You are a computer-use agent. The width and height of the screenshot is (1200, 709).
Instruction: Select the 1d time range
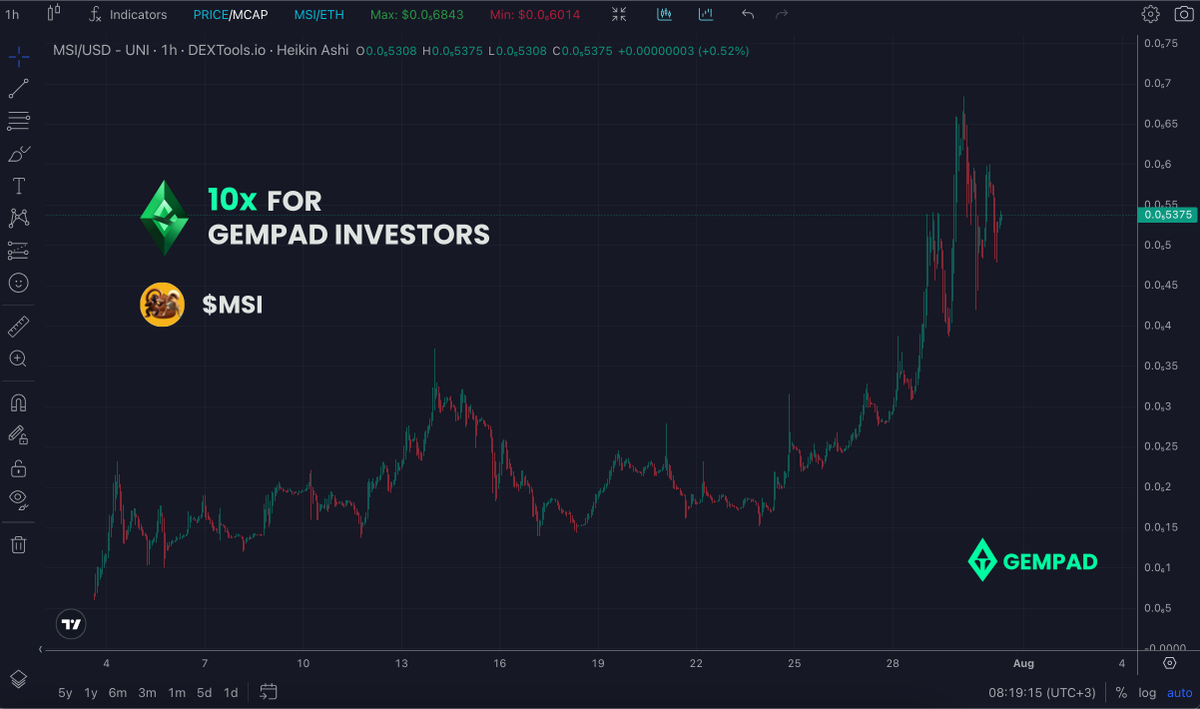(x=230, y=692)
